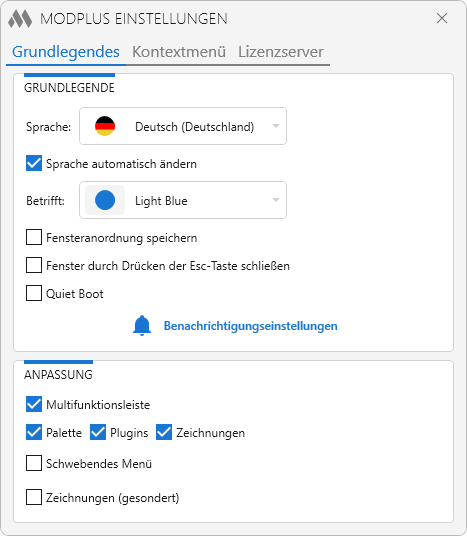Viewport: 467px width, 536px height.
Task: Uncheck the Palette checkbox
Action: click(34, 432)
